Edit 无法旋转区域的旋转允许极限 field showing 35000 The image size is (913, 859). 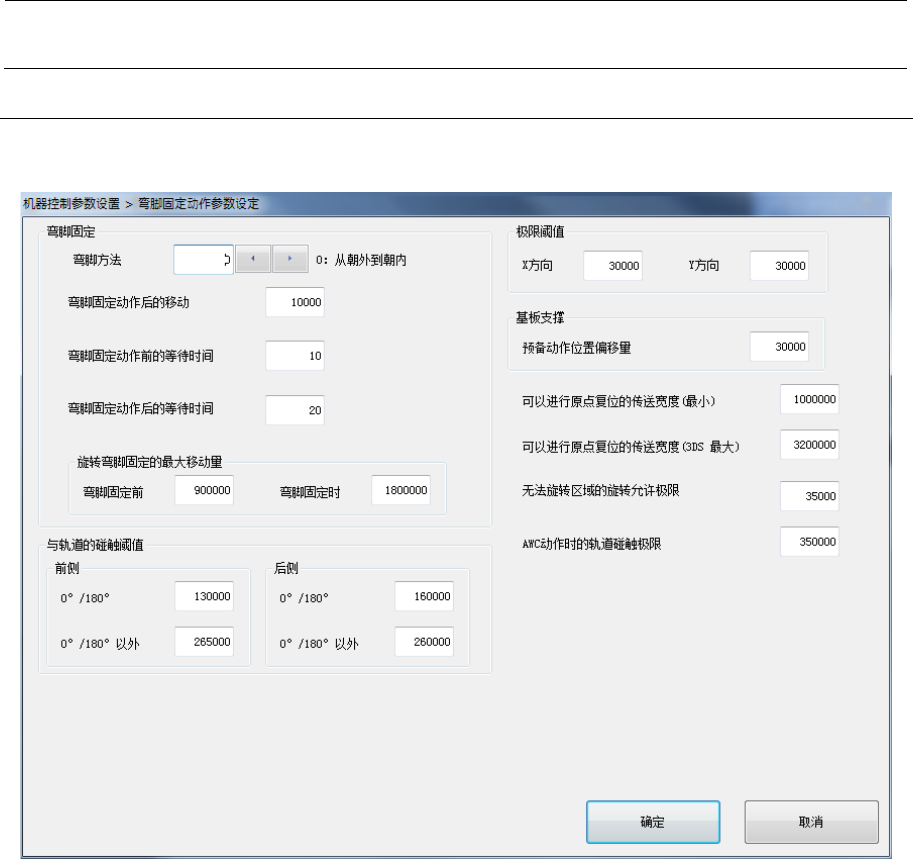click(x=809, y=496)
